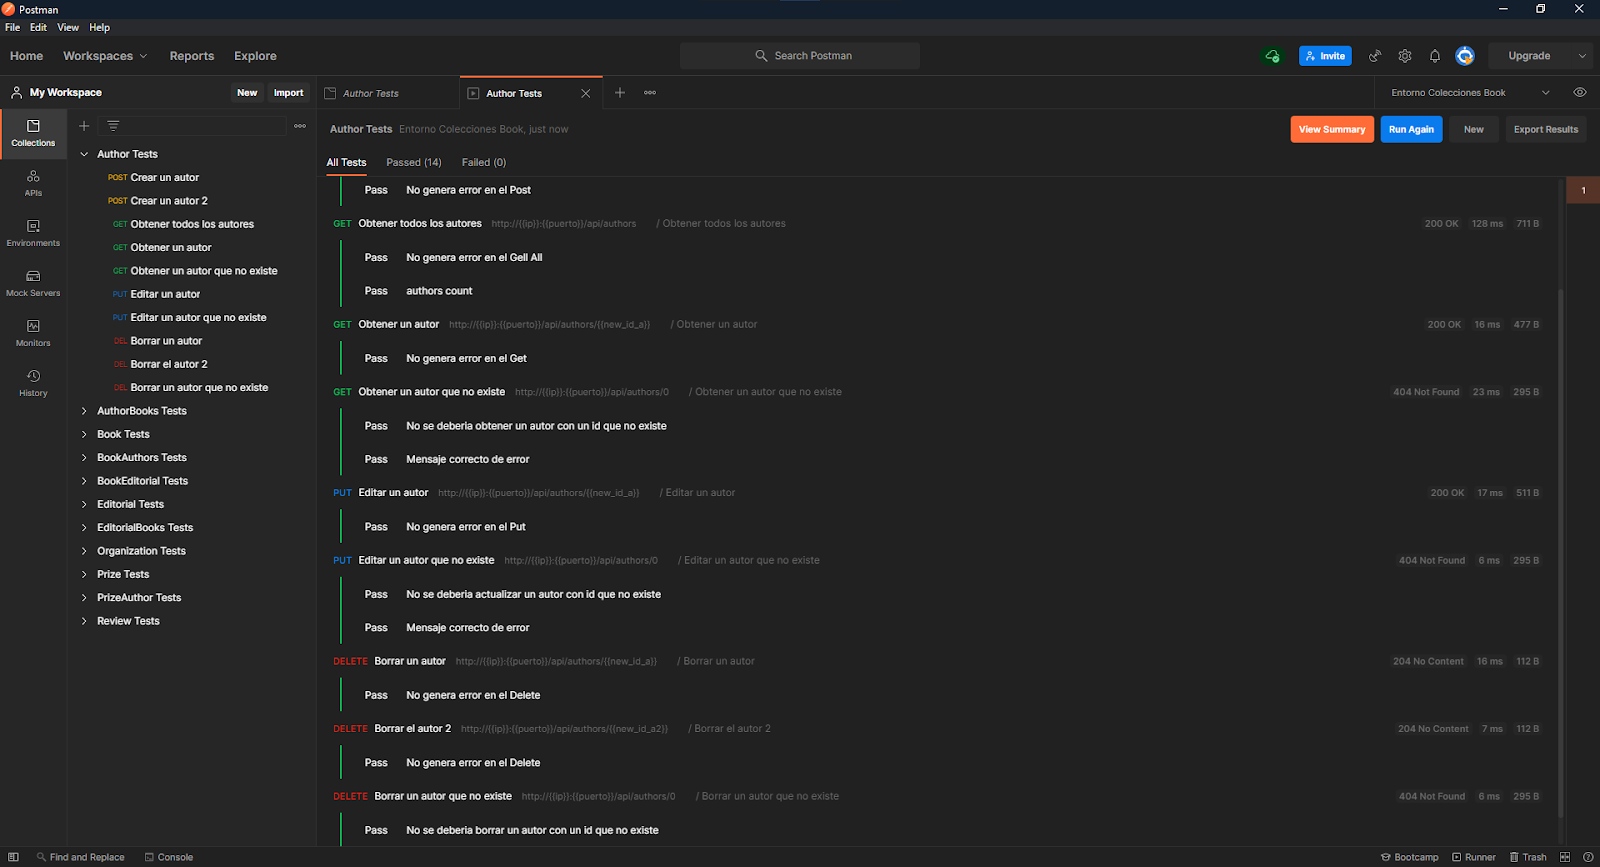Click New button in My Workspace
Screen dimensions: 1600x867
click(x=247, y=93)
